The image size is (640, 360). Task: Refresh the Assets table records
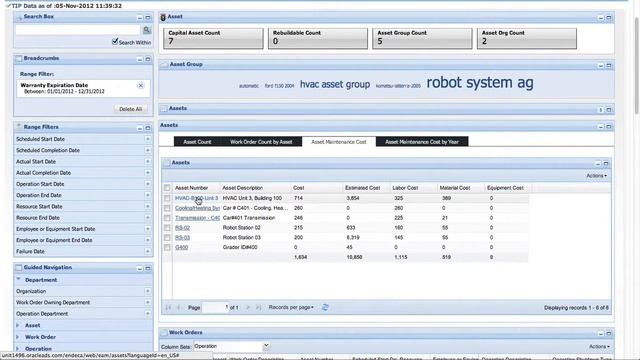[x=325, y=307]
